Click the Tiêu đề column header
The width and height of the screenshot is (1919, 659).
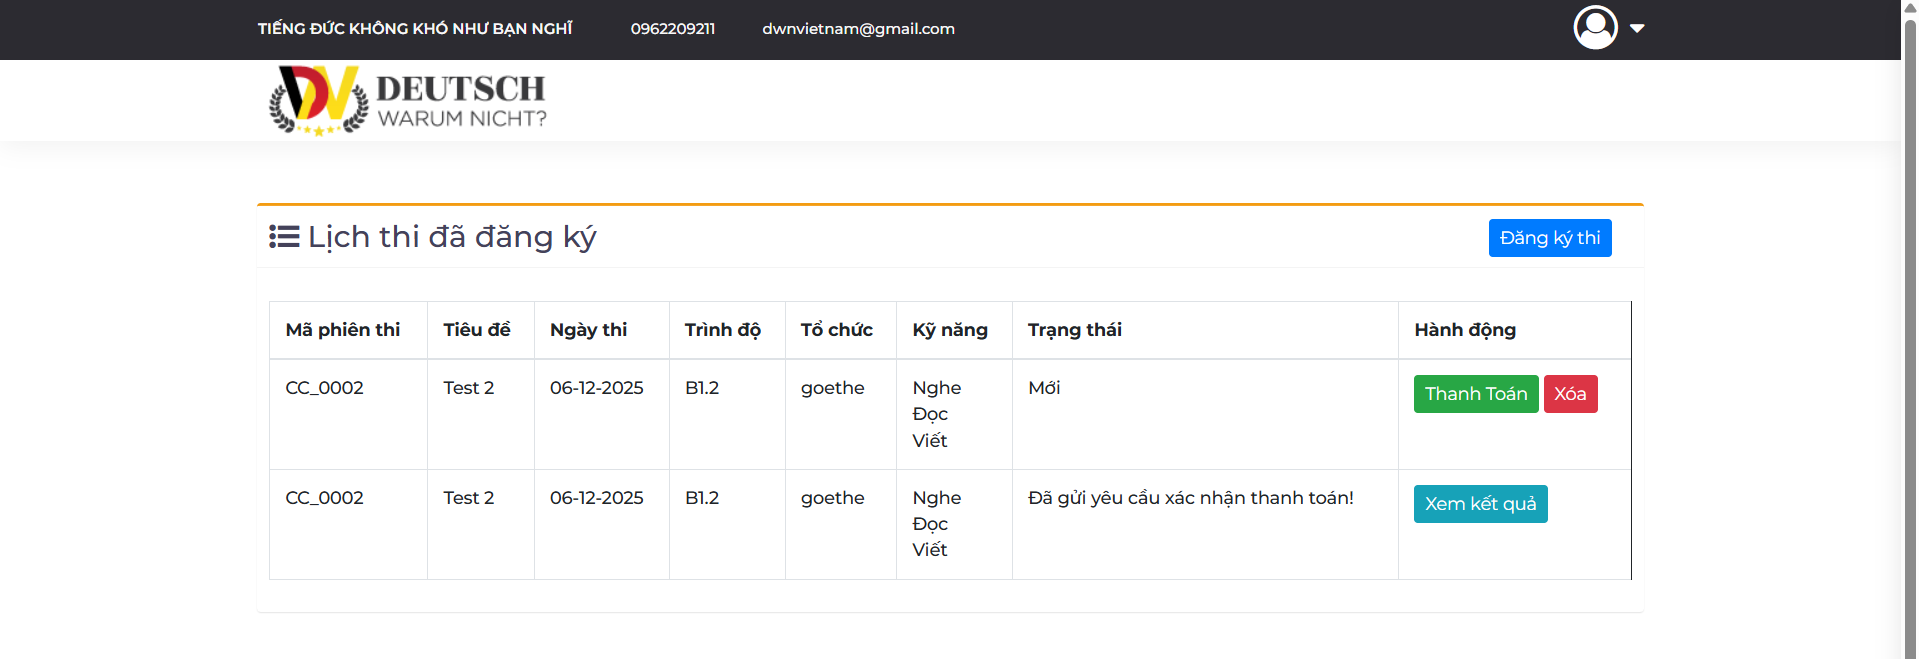[x=477, y=330]
